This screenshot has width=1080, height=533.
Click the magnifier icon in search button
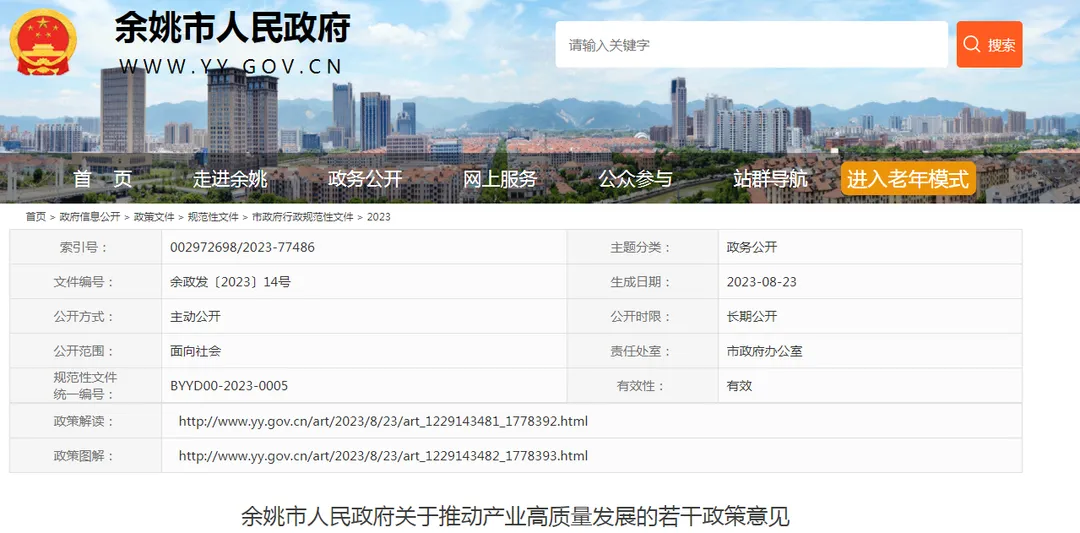pos(971,44)
